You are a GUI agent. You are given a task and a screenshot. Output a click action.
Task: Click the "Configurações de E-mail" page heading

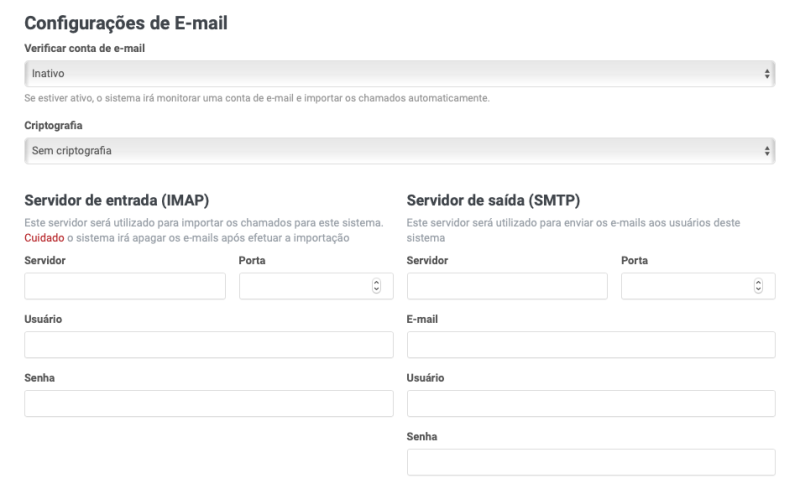tap(126, 24)
